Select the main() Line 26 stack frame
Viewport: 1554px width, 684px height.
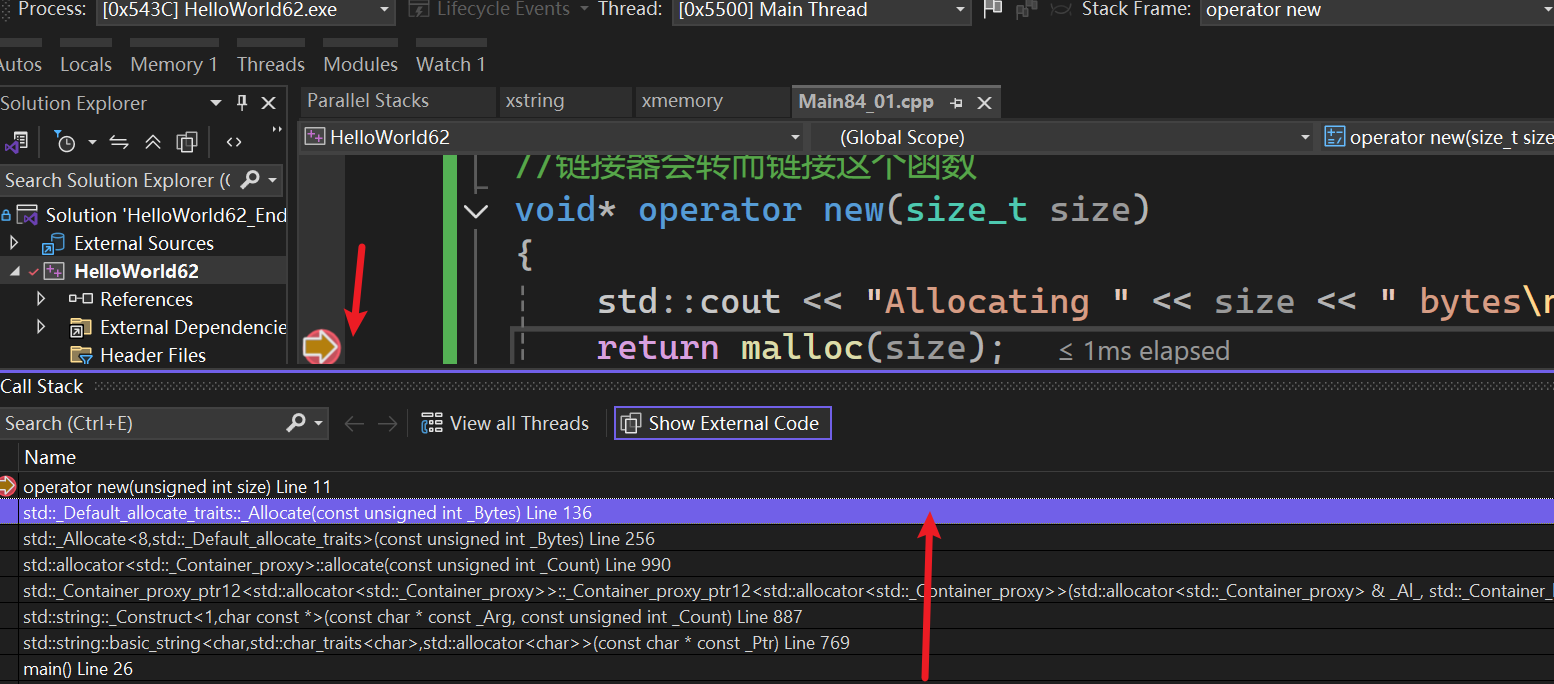[x=78, y=669]
